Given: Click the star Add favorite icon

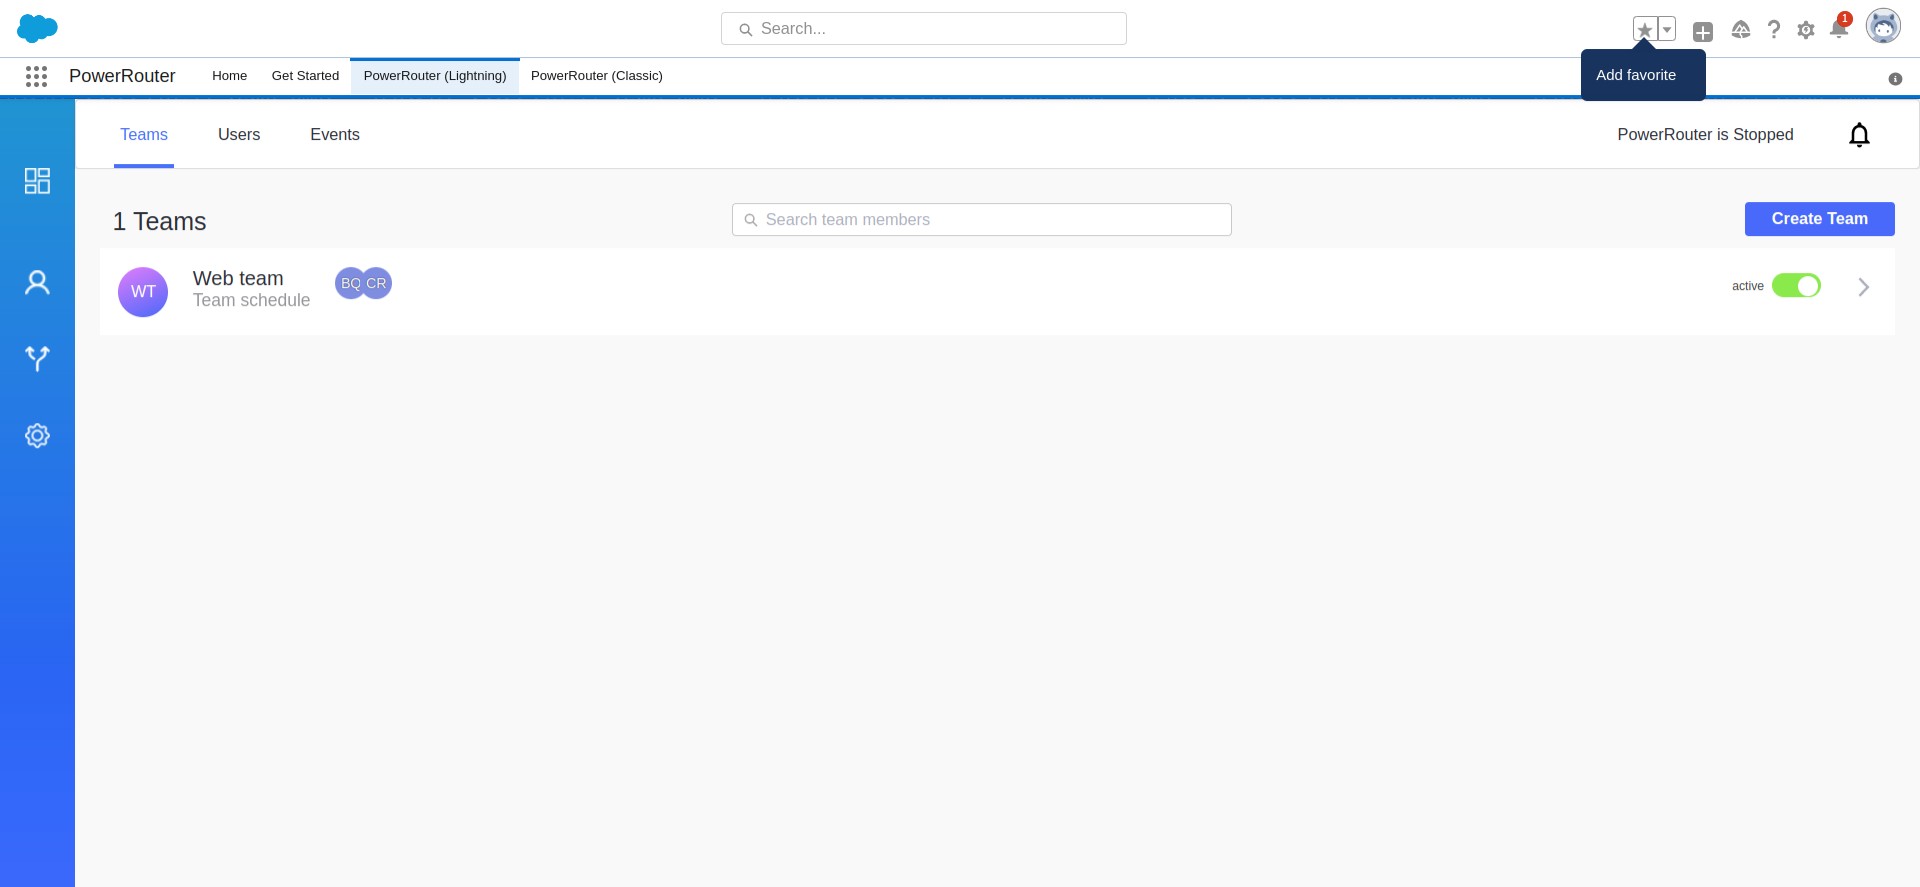Looking at the screenshot, I should pos(1645,30).
